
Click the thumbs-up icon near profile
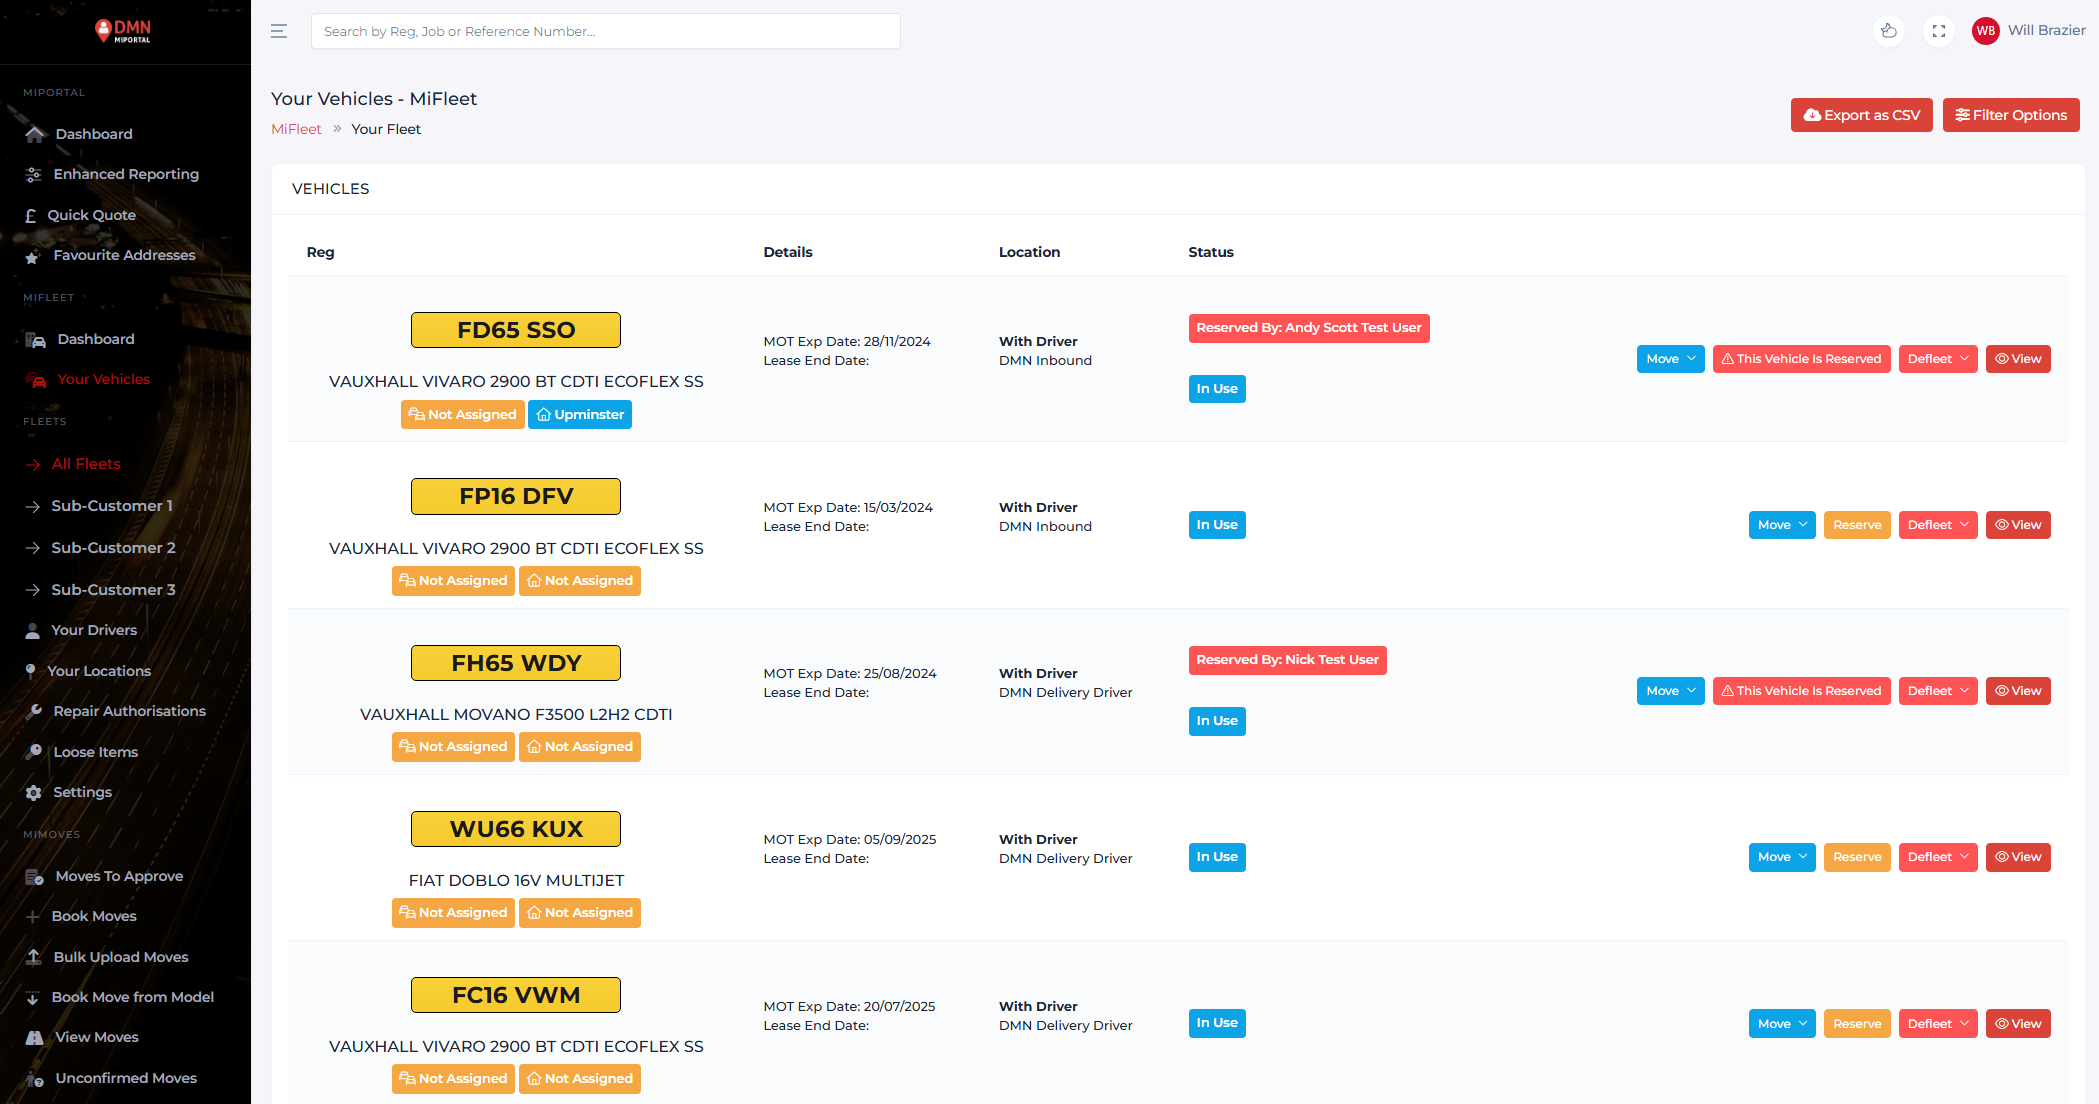click(1888, 31)
